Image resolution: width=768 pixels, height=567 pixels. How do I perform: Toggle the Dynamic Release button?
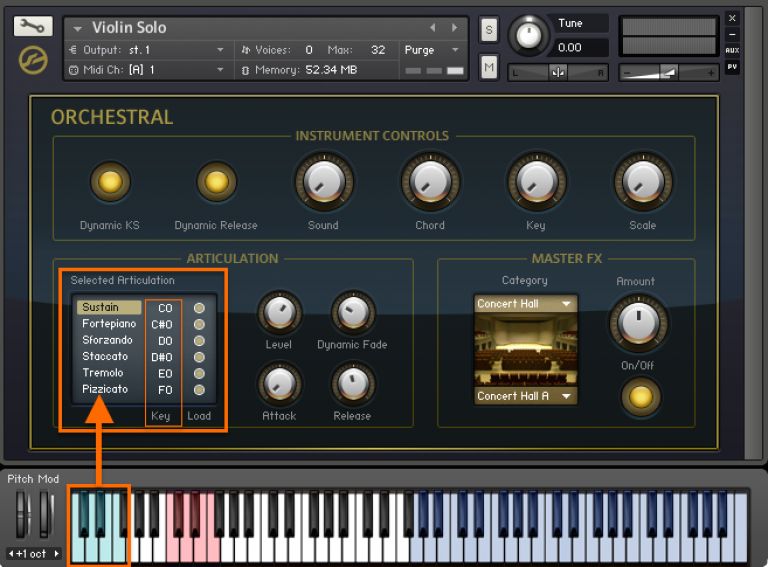coord(216,182)
